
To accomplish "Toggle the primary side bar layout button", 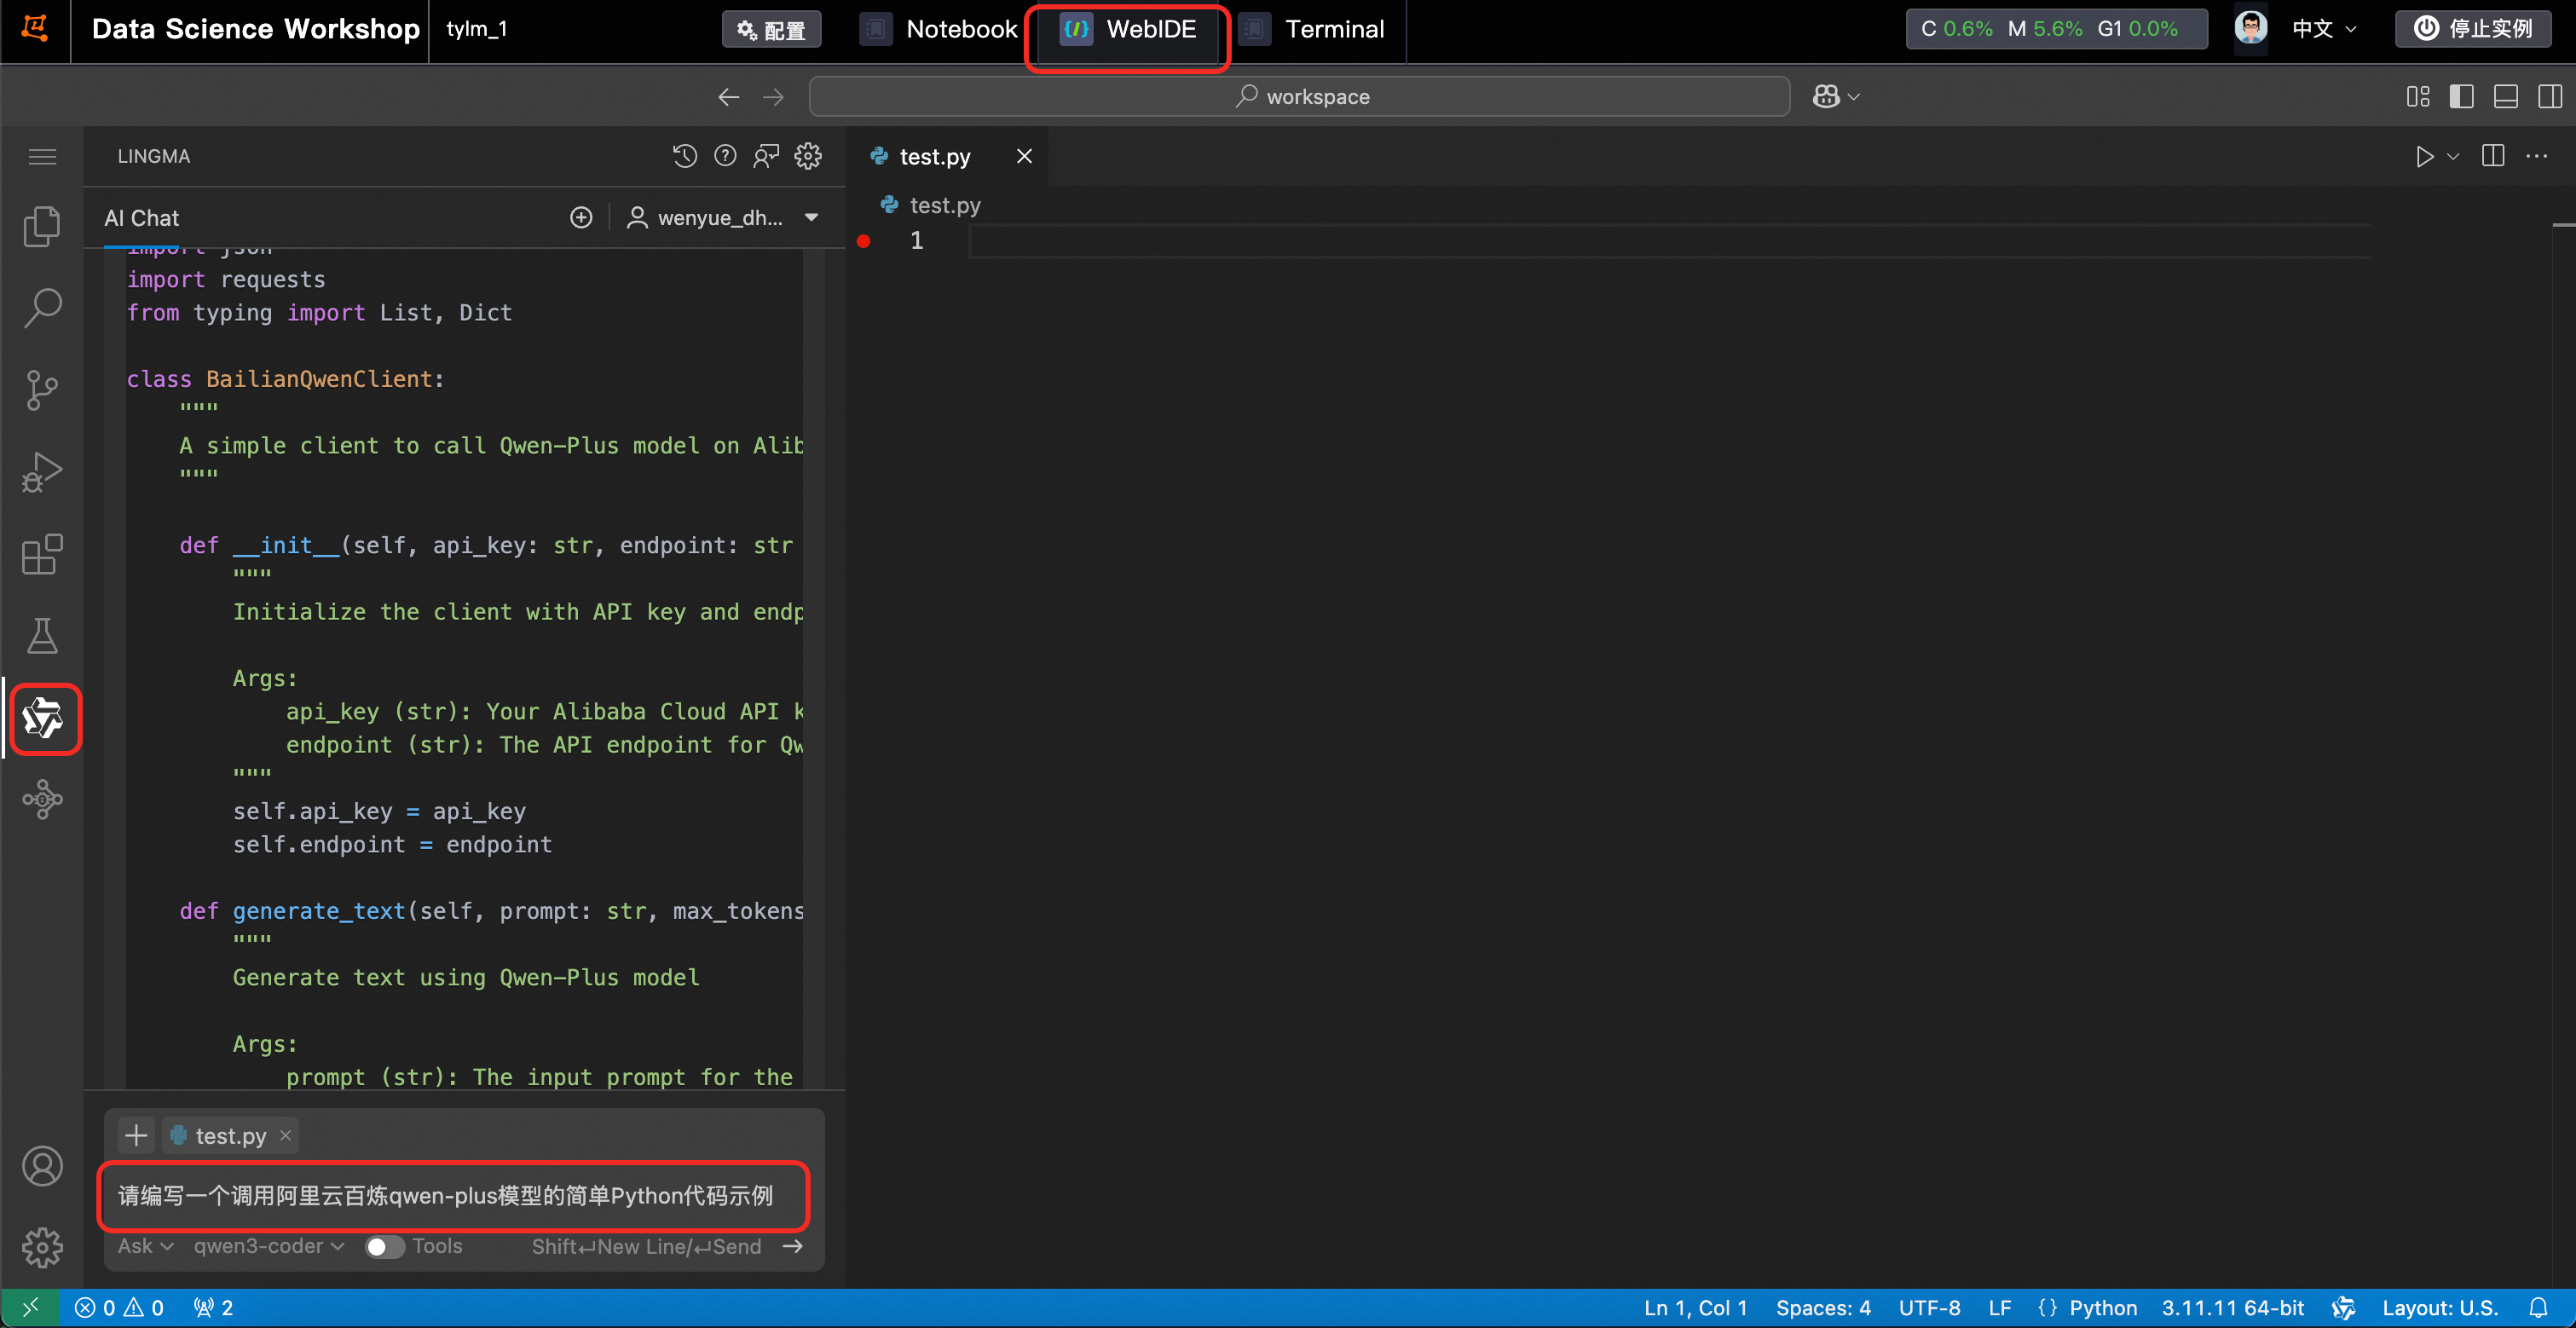I will 2461,97.
